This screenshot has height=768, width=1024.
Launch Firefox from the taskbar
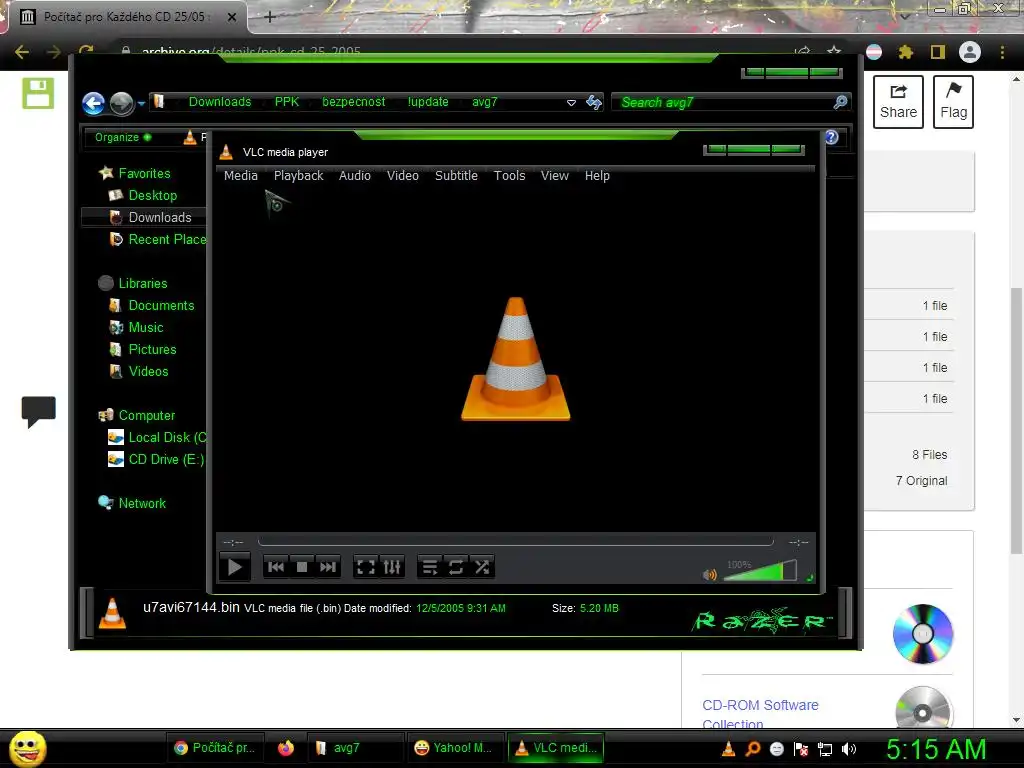(x=286, y=748)
